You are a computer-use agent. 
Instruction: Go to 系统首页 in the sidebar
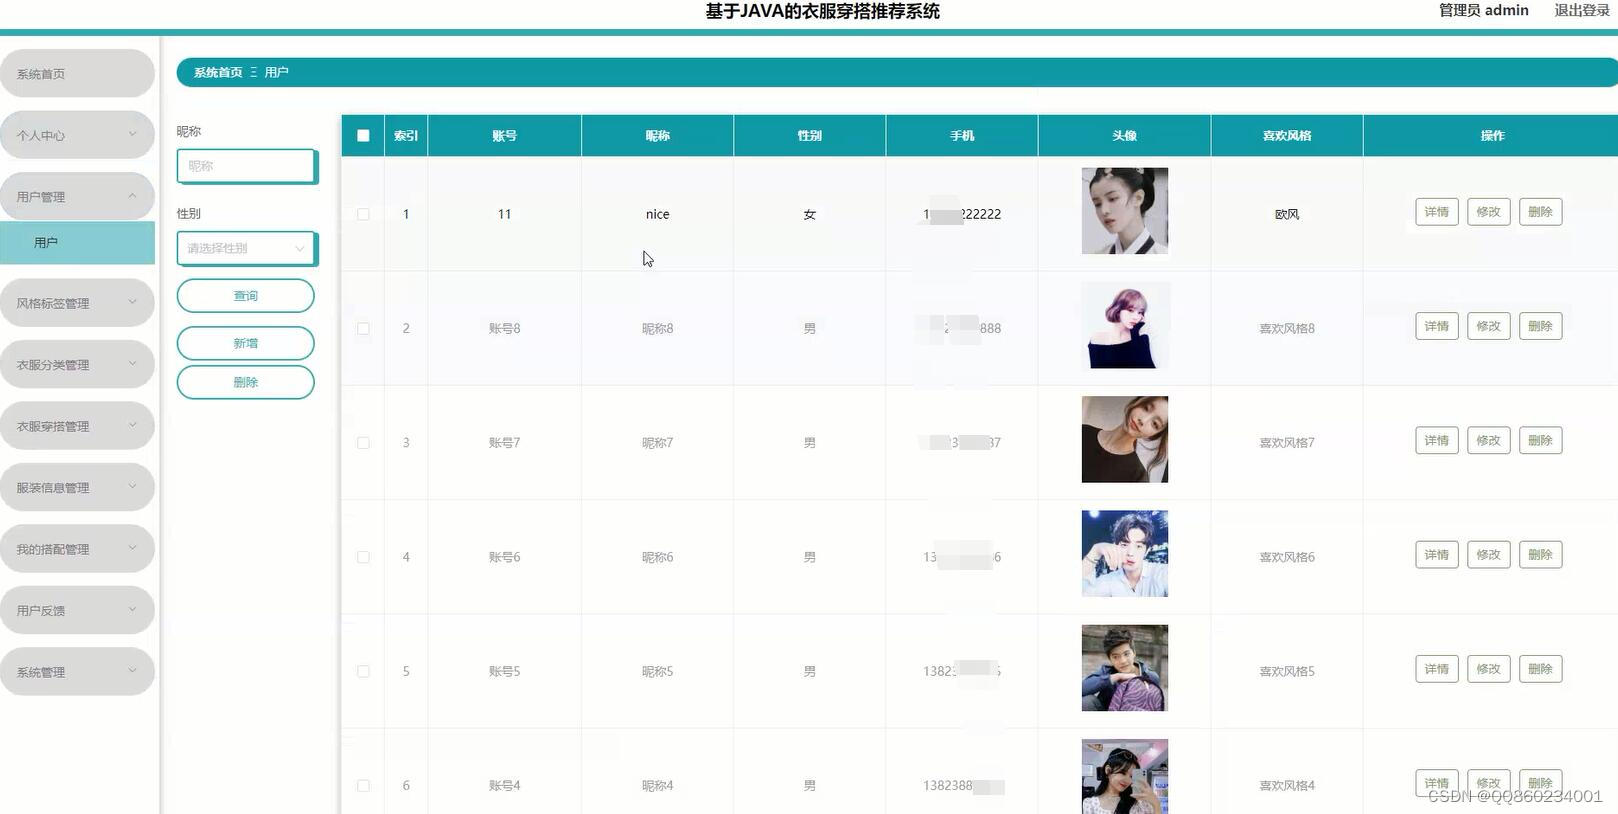(x=77, y=74)
